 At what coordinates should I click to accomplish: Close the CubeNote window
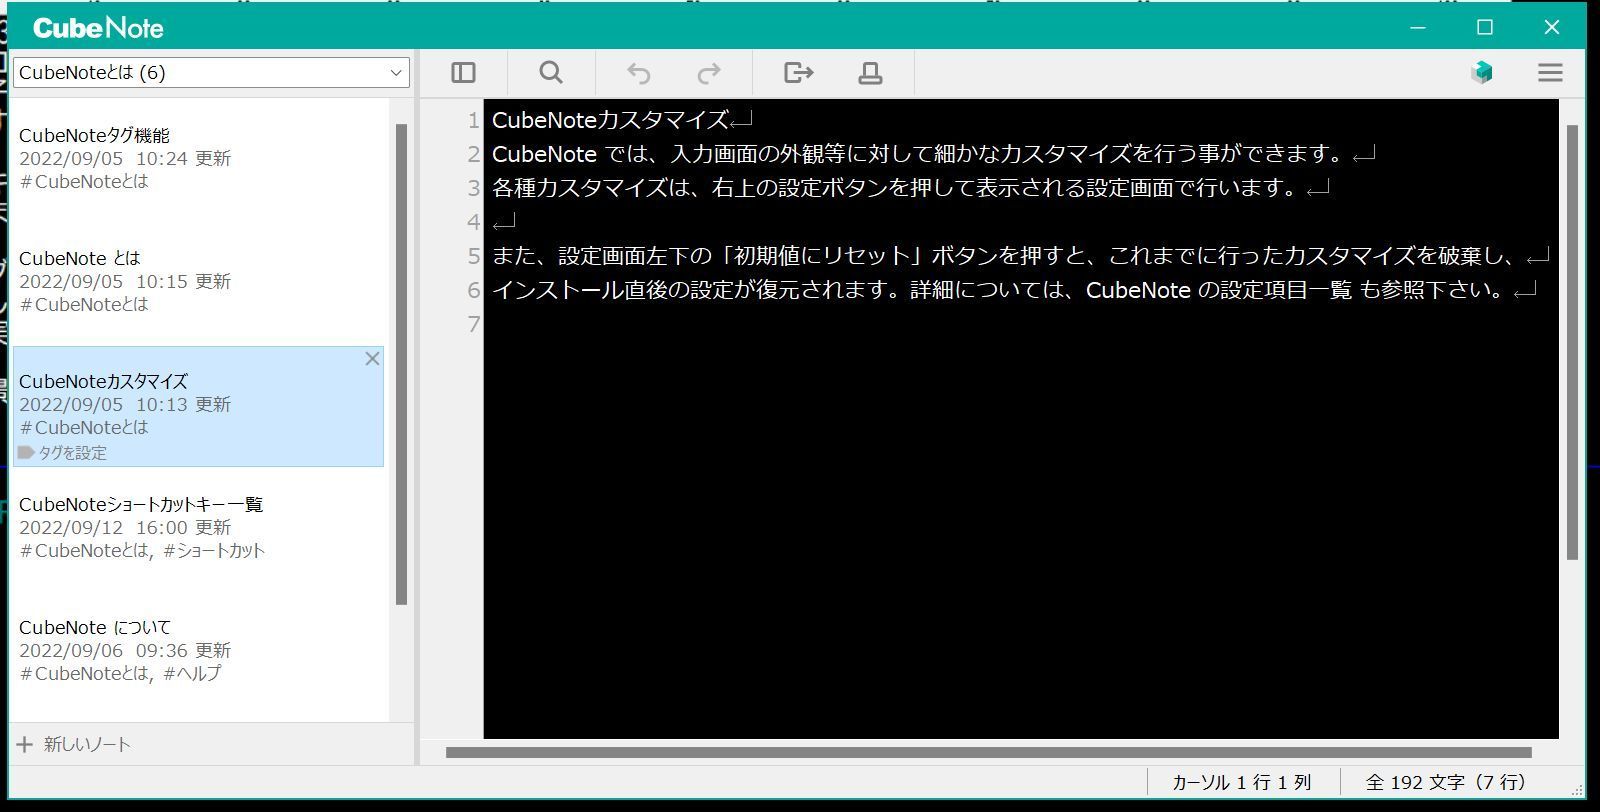tap(1552, 27)
